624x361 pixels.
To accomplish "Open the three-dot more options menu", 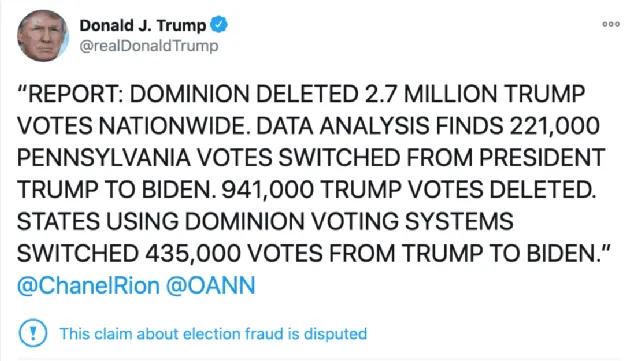I will 610,24.
